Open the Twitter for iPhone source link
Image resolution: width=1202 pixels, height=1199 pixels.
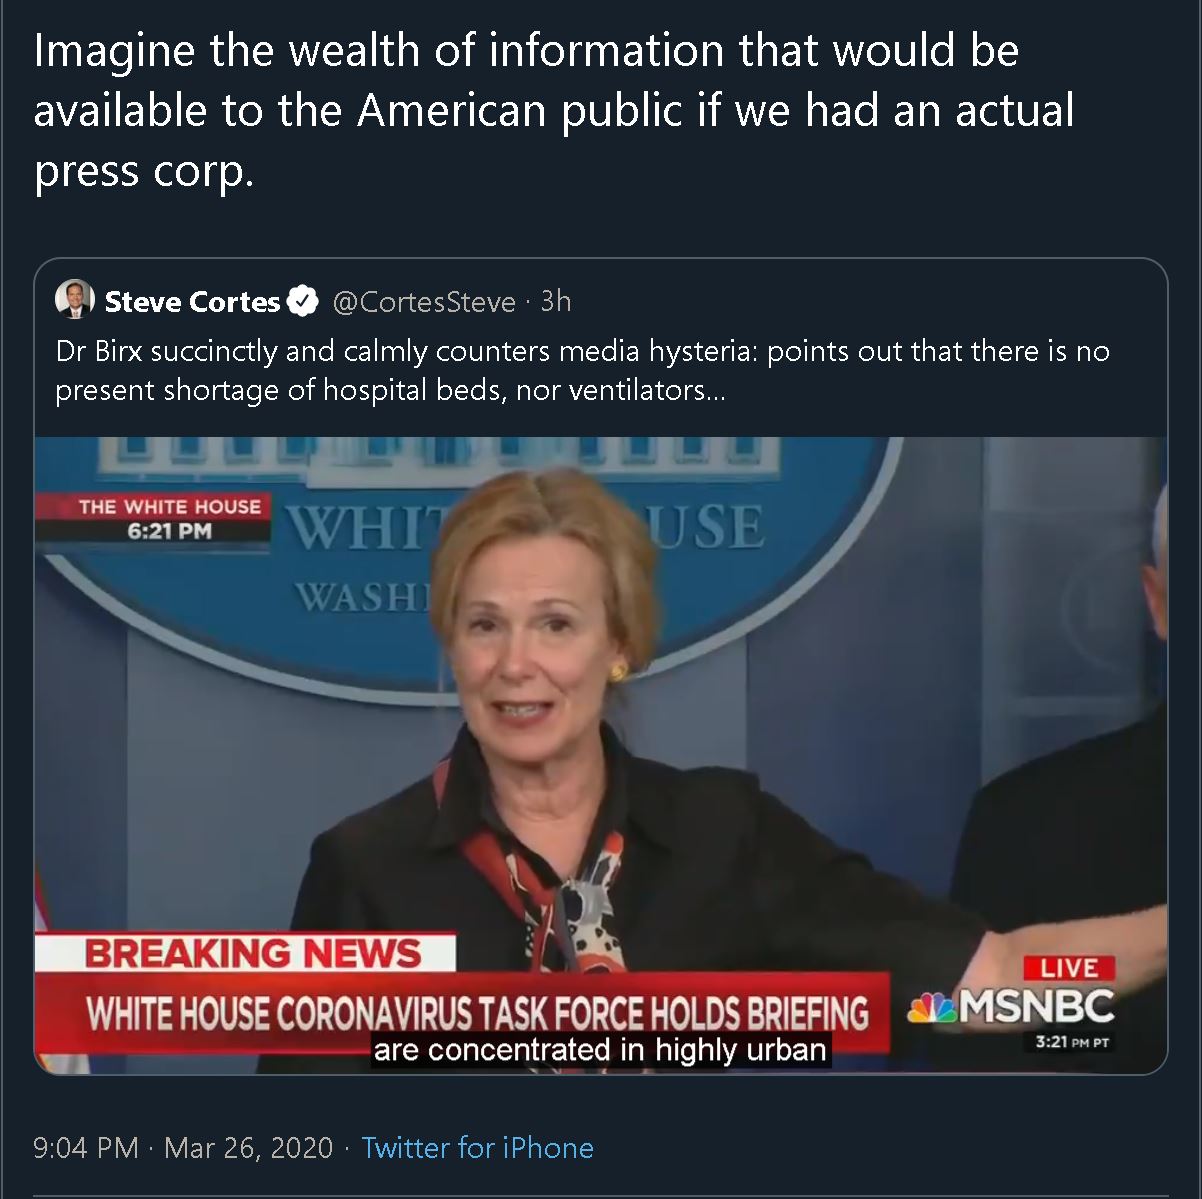coord(477,1147)
